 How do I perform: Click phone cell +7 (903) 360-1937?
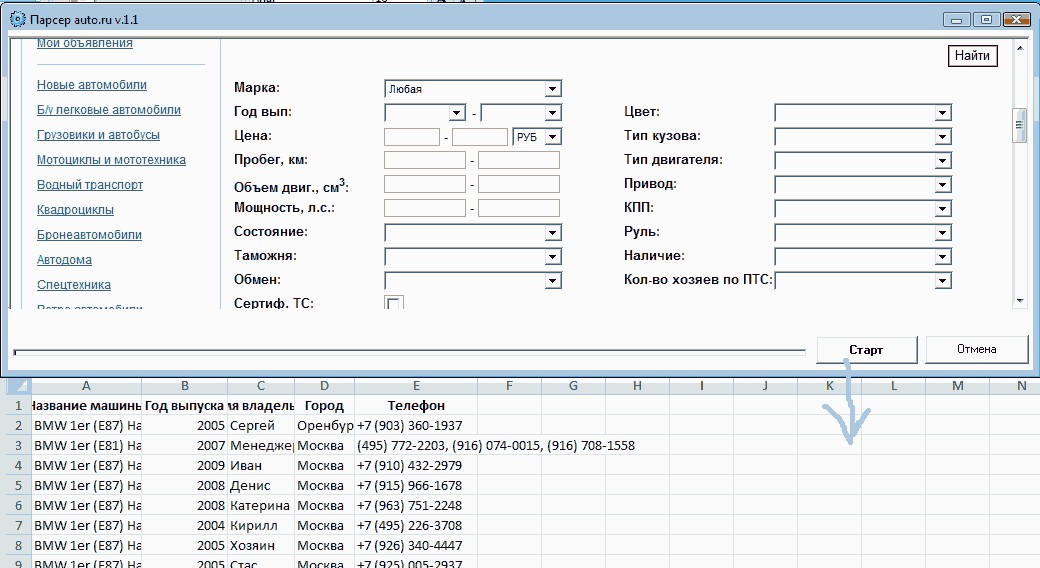[x=416, y=425]
